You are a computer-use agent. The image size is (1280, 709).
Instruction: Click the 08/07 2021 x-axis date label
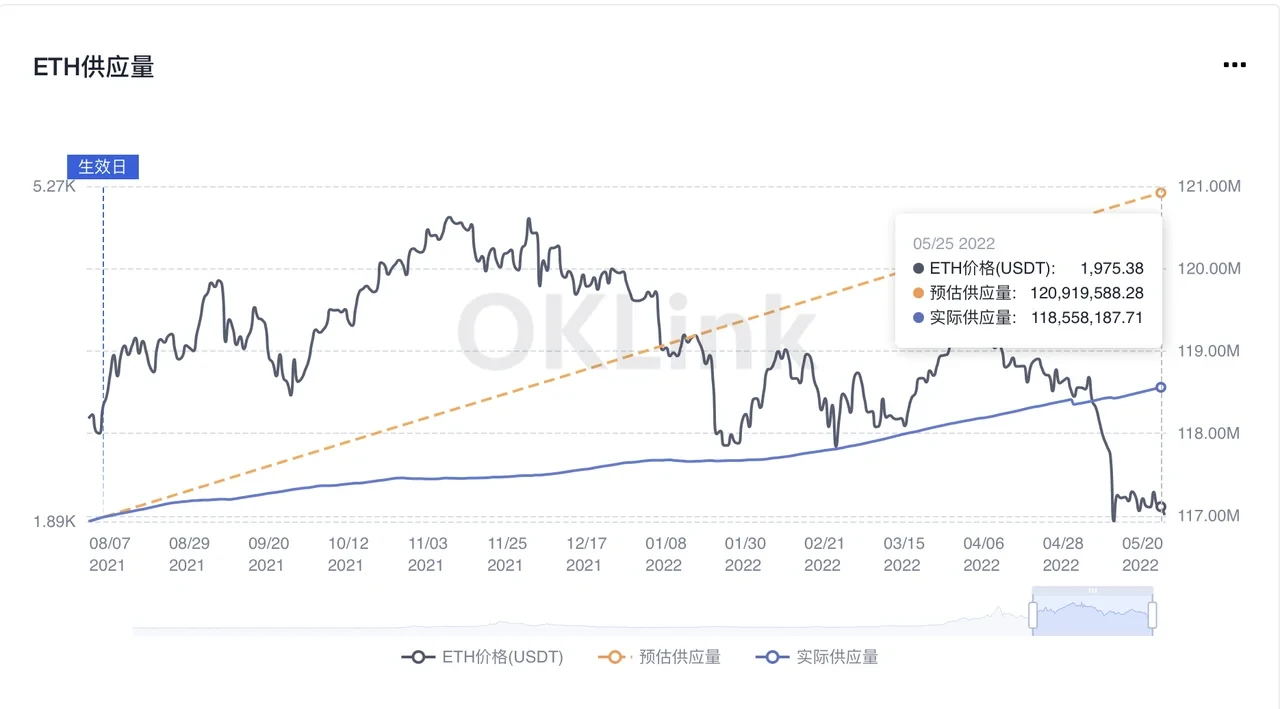(x=107, y=554)
